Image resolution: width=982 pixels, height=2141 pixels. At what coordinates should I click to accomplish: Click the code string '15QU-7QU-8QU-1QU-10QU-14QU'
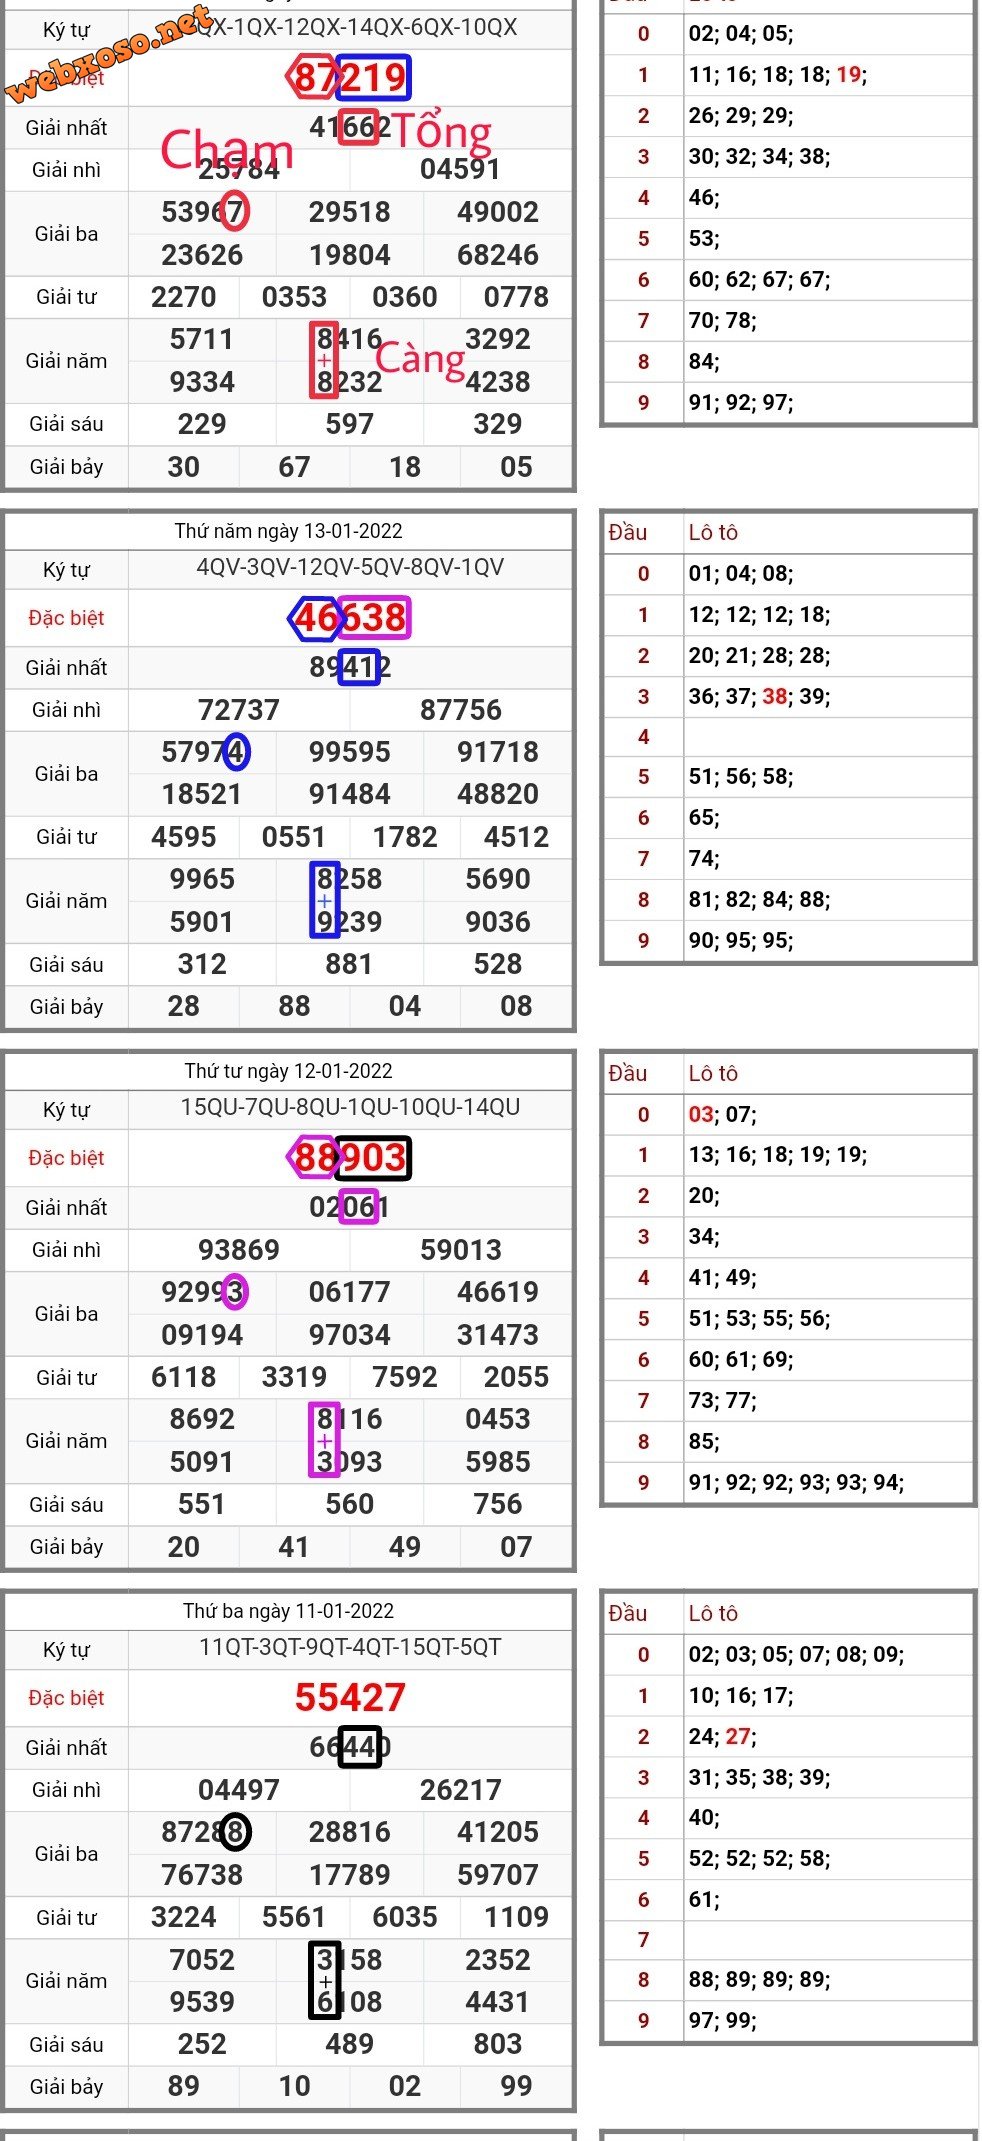pyautogui.click(x=350, y=1108)
